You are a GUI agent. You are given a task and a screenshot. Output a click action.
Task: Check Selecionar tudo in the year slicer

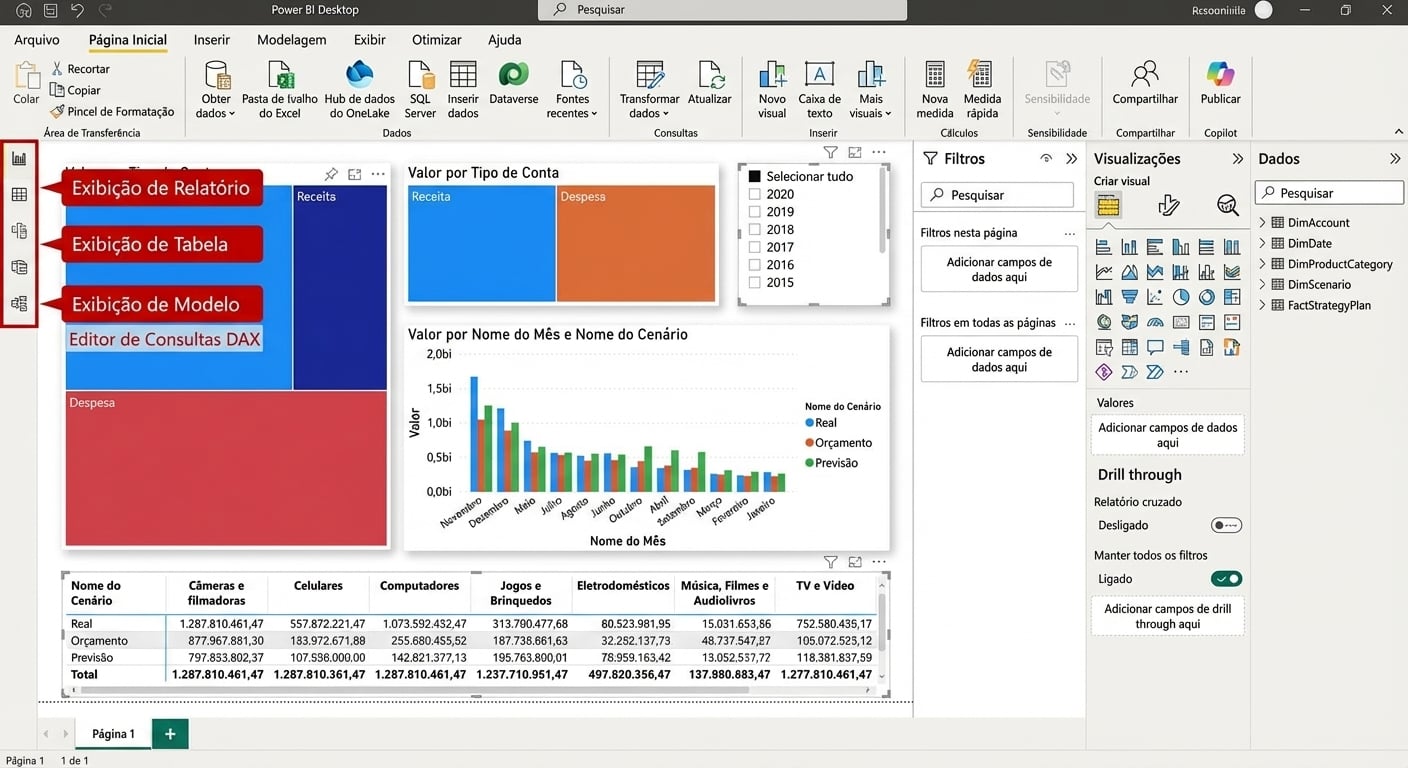[x=753, y=175]
